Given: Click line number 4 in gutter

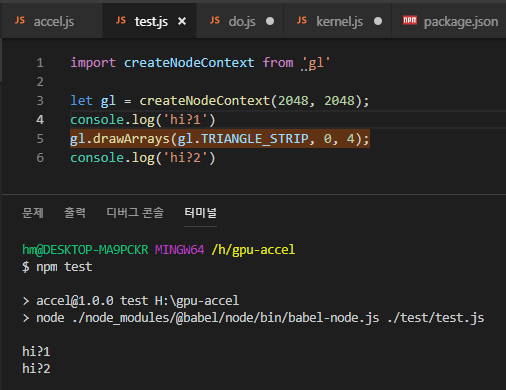Looking at the screenshot, I should 40,120.
